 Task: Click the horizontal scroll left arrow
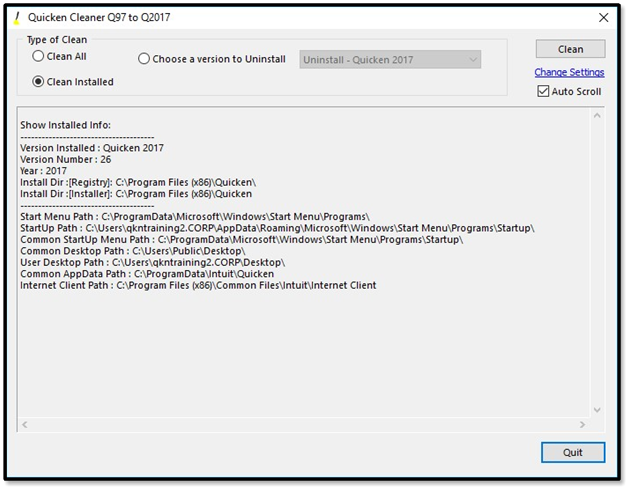coord(26,425)
